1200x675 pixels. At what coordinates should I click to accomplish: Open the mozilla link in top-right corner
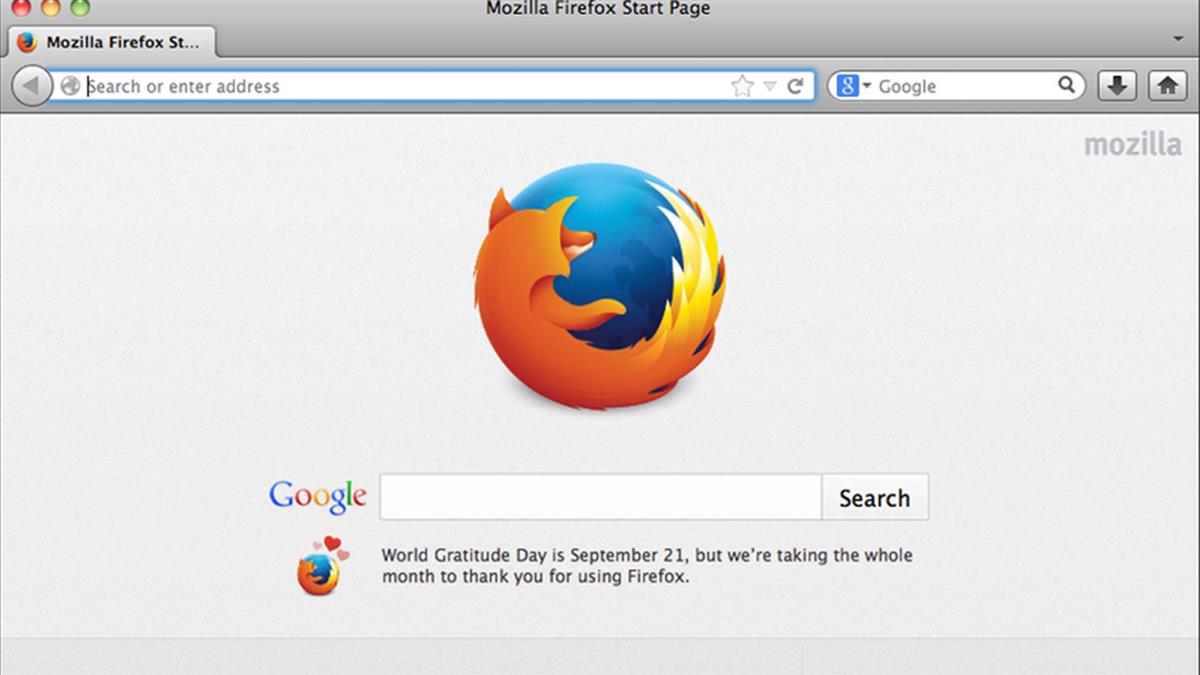point(1132,145)
